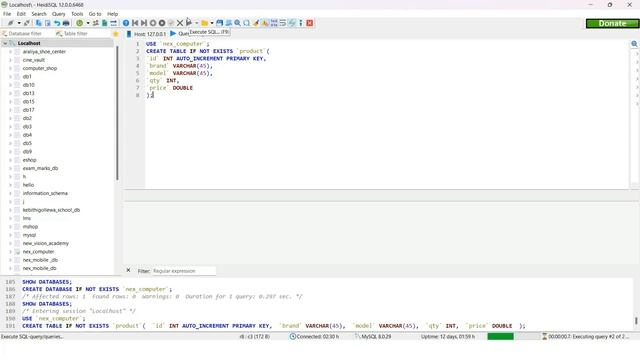Click the favorites star icon
The image size is (640, 360).
[x=116, y=34]
